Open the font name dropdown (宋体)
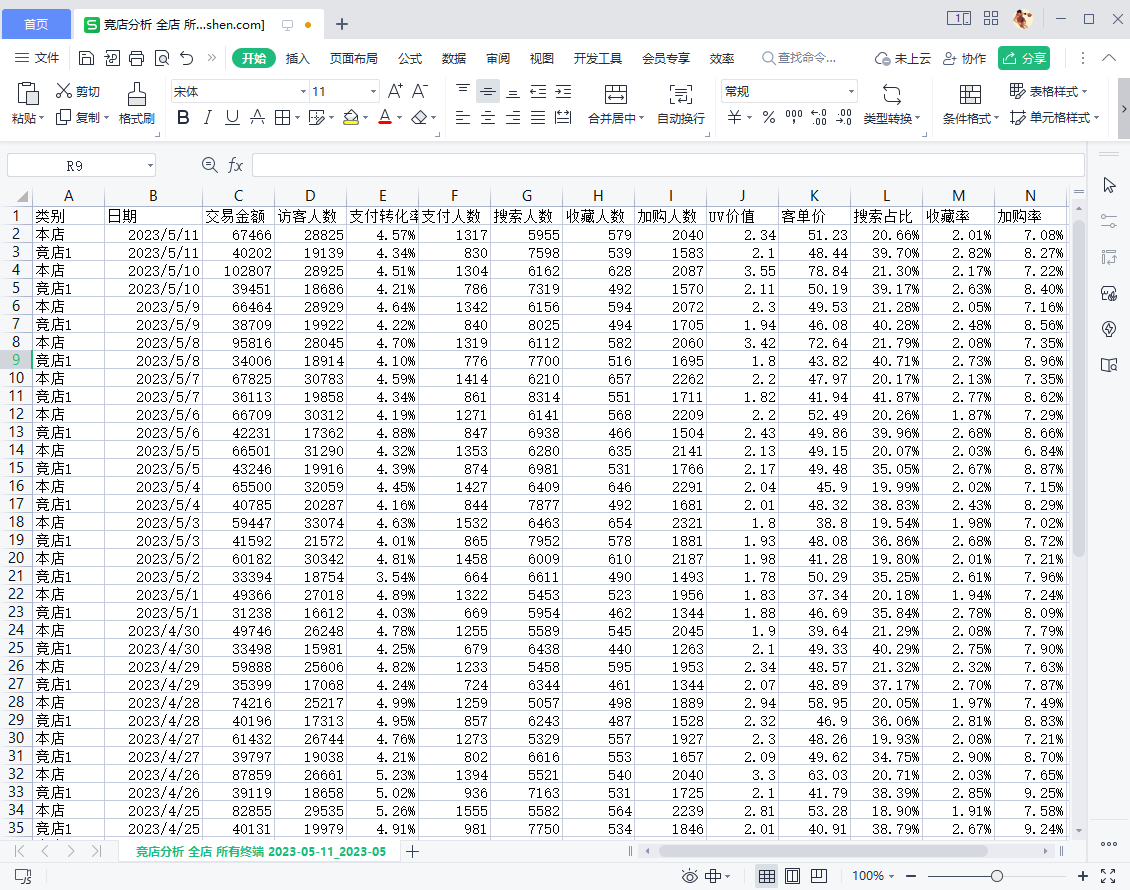Viewport: 1130px width, 890px height. pyautogui.click(x=303, y=92)
